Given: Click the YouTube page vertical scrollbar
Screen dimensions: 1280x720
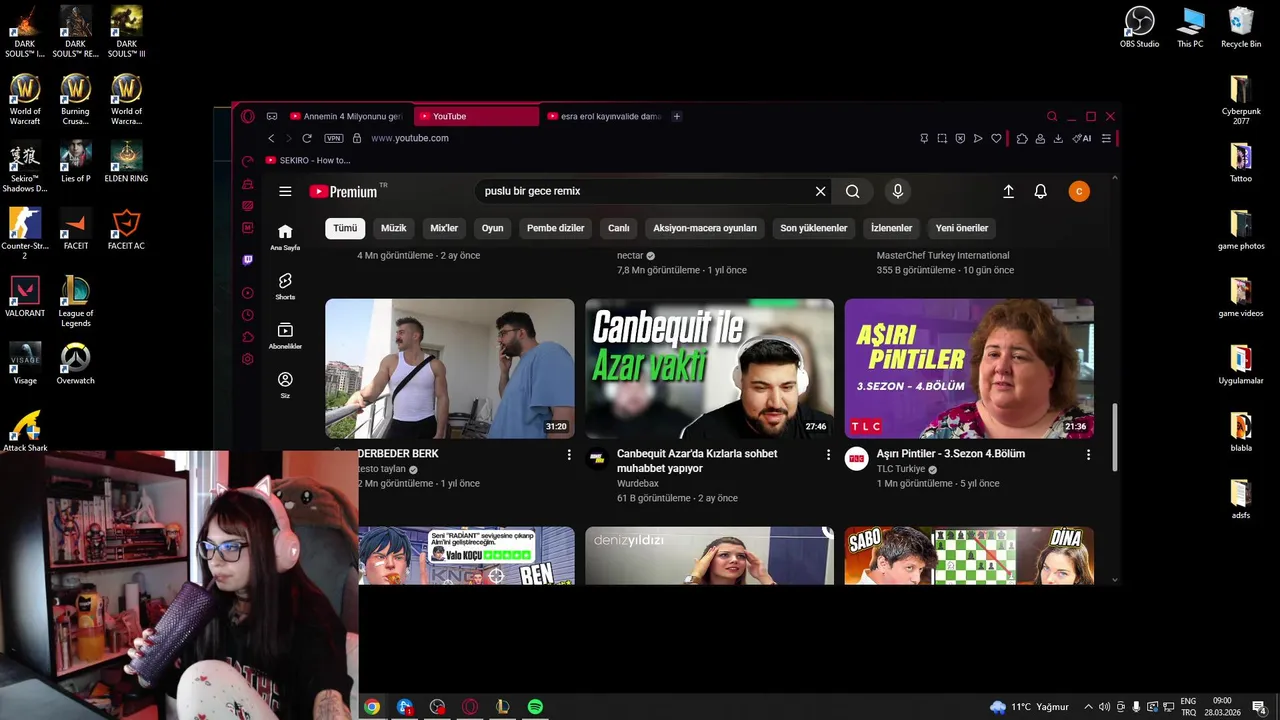Looking at the screenshot, I should [1115, 437].
